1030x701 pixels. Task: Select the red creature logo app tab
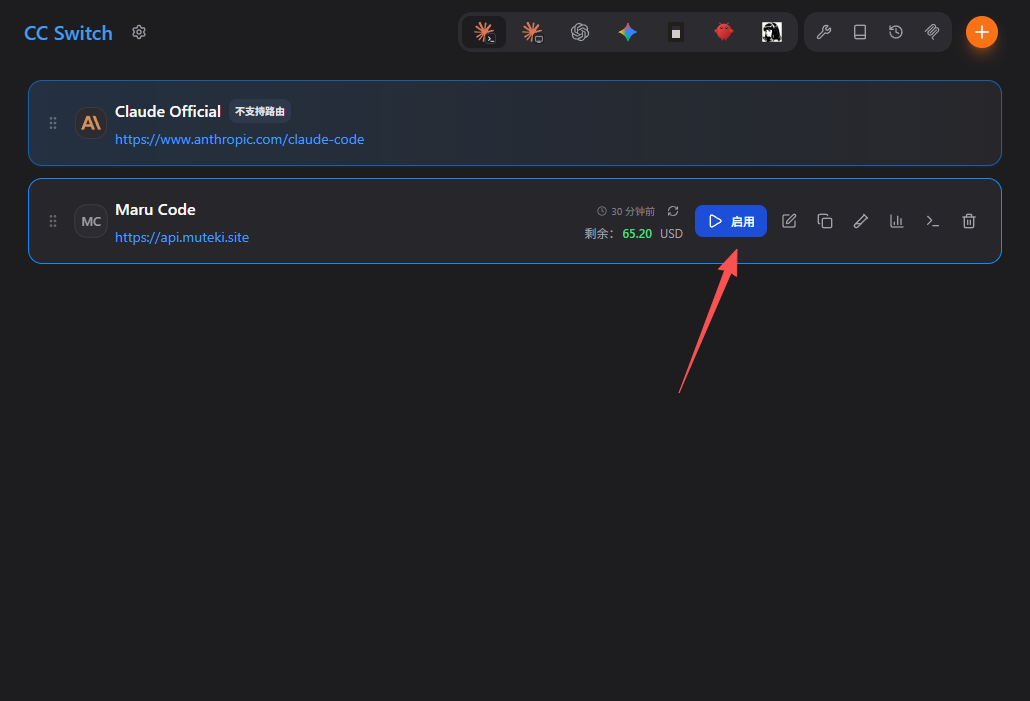pos(724,32)
